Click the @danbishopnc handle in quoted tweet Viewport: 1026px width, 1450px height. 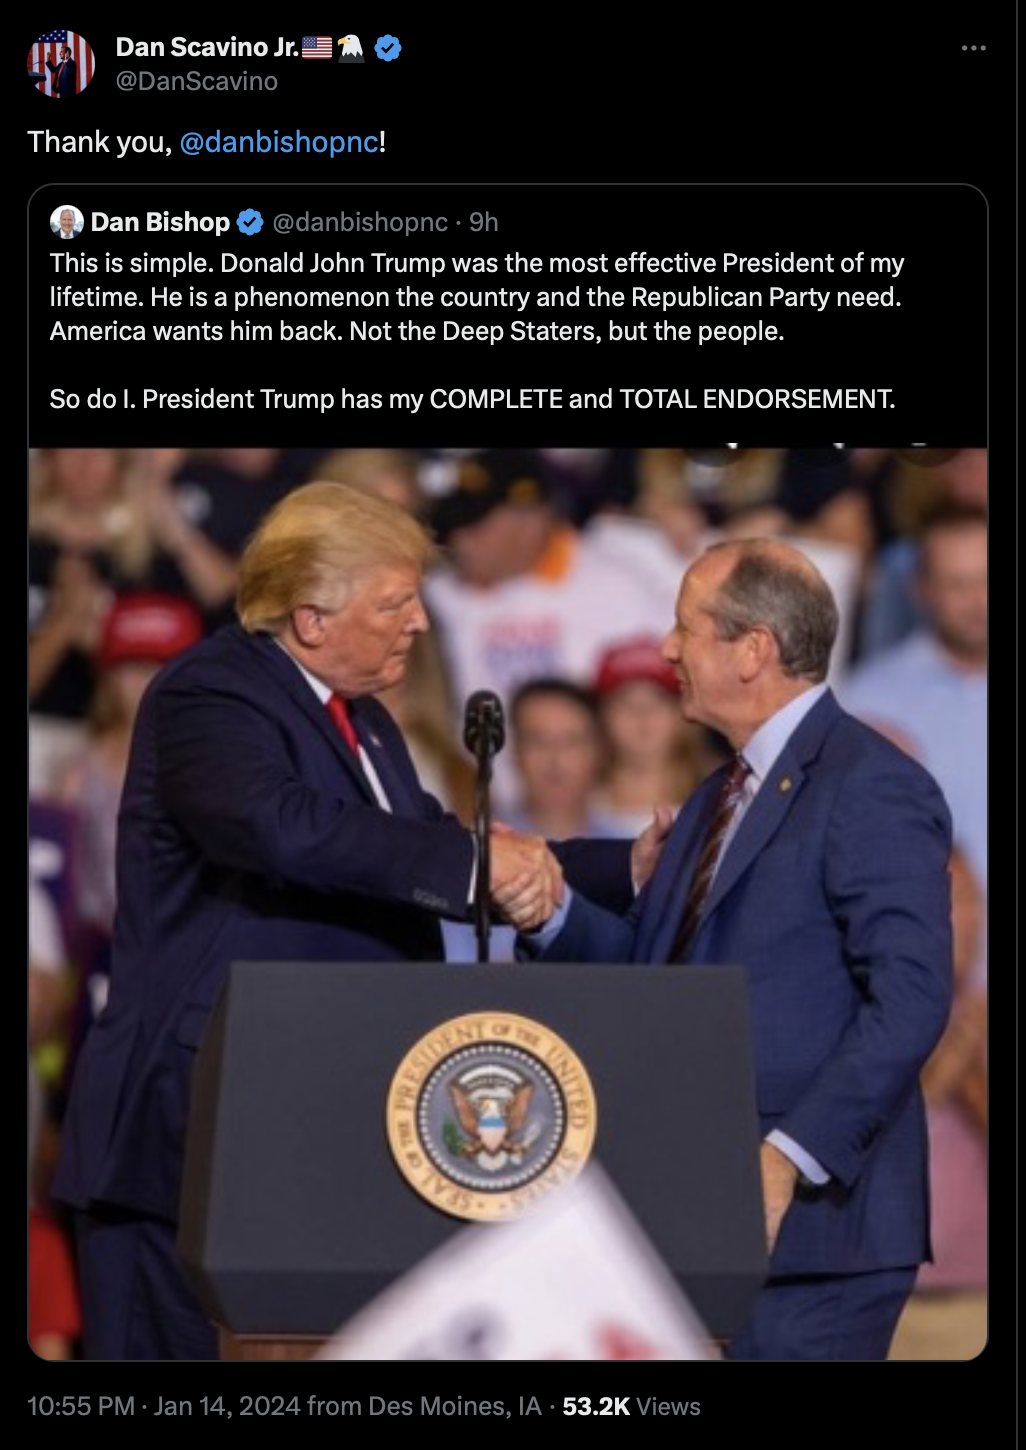[360, 222]
